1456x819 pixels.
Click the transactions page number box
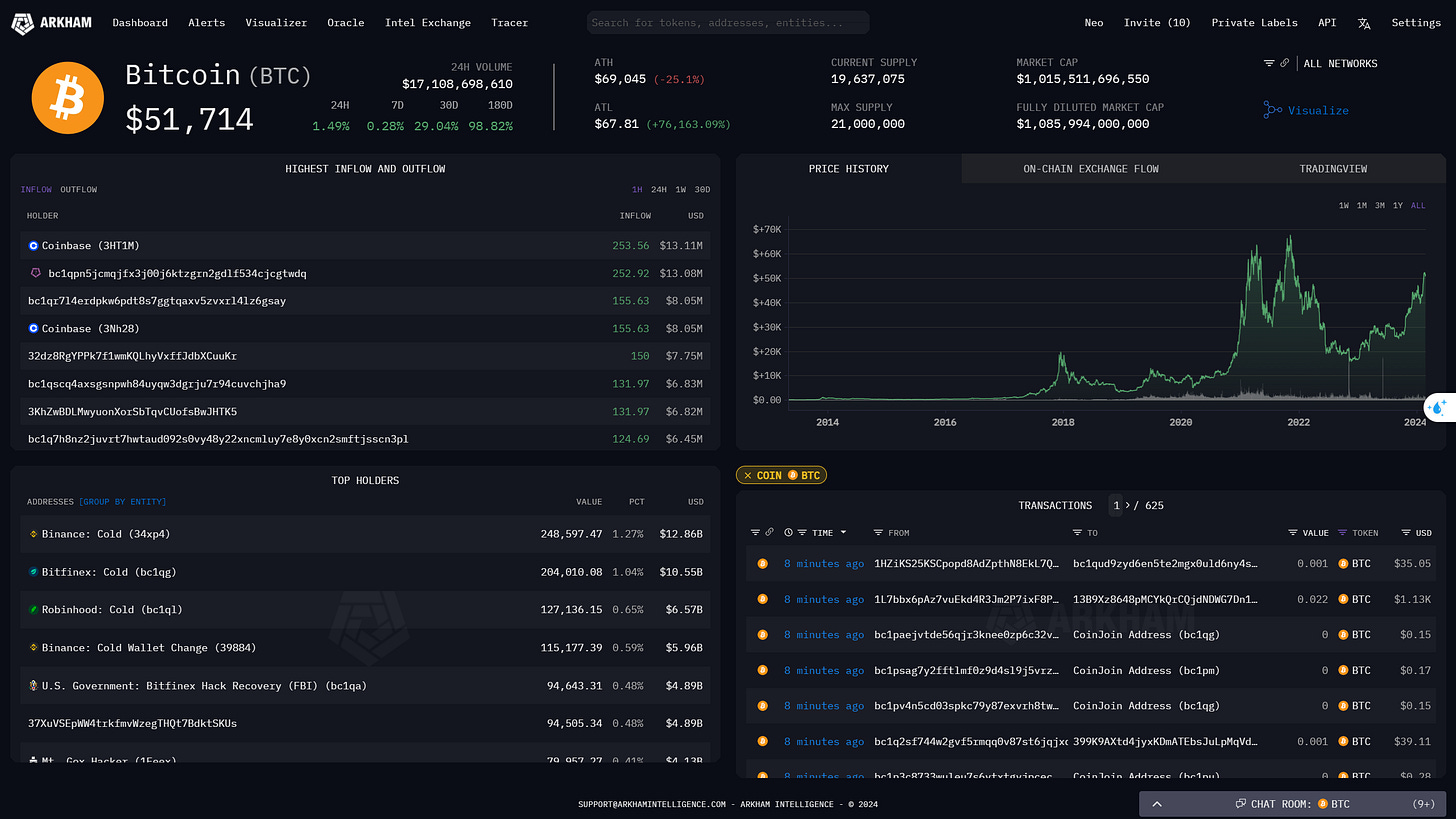(x=1116, y=505)
